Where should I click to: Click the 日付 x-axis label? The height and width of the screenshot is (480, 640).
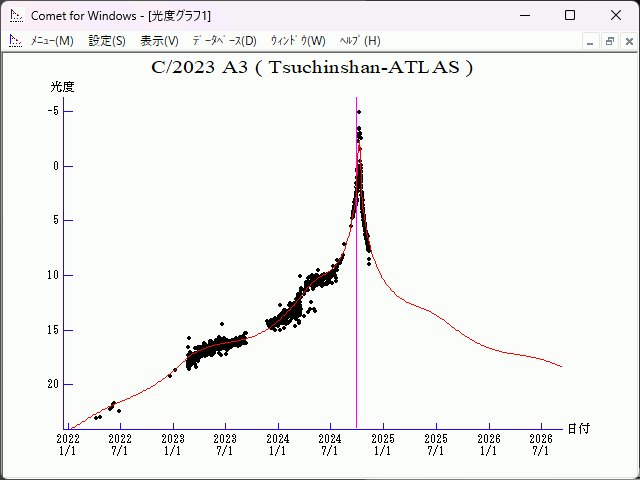(578, 428)
